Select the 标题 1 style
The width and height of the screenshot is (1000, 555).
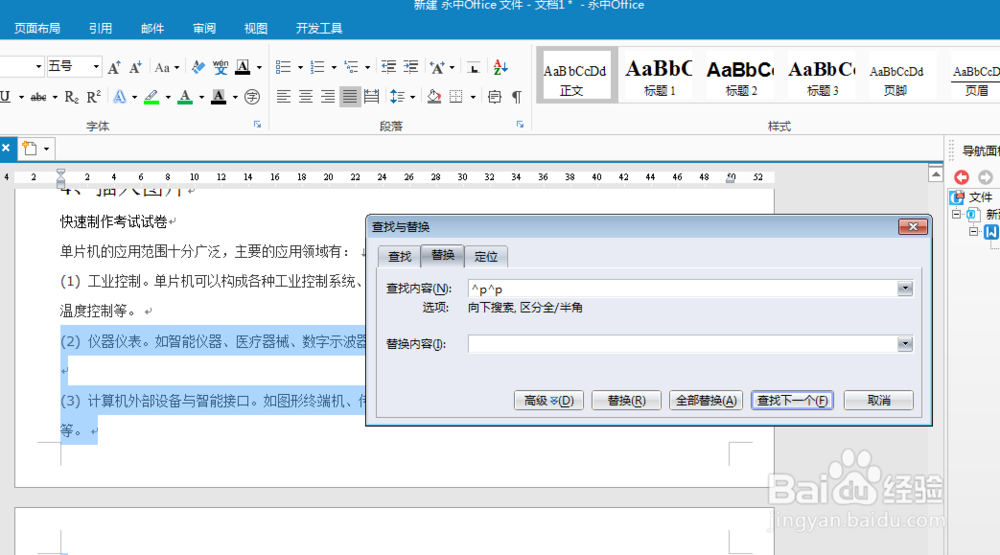pos(659,77)
